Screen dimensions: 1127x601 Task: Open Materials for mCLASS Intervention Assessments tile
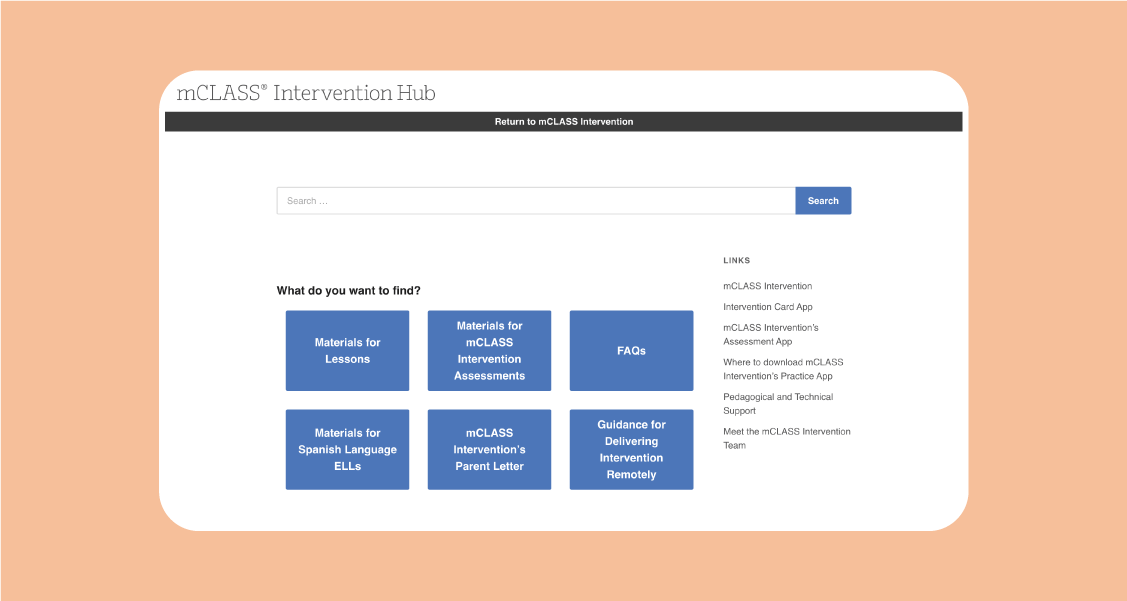coord(489,351)
